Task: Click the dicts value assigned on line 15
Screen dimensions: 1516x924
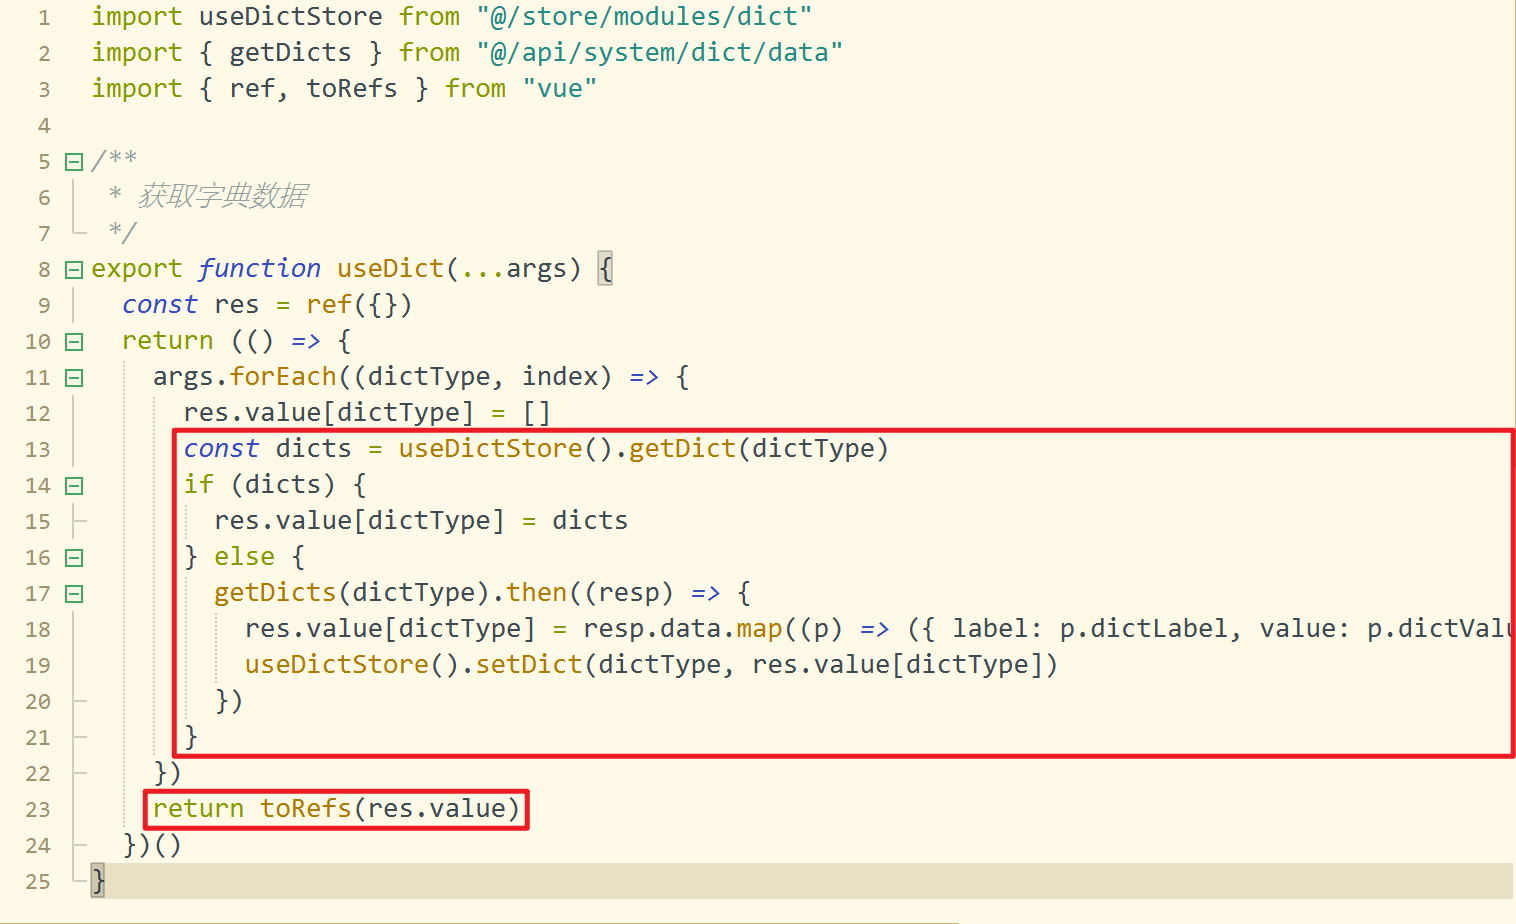Action: 590,521
